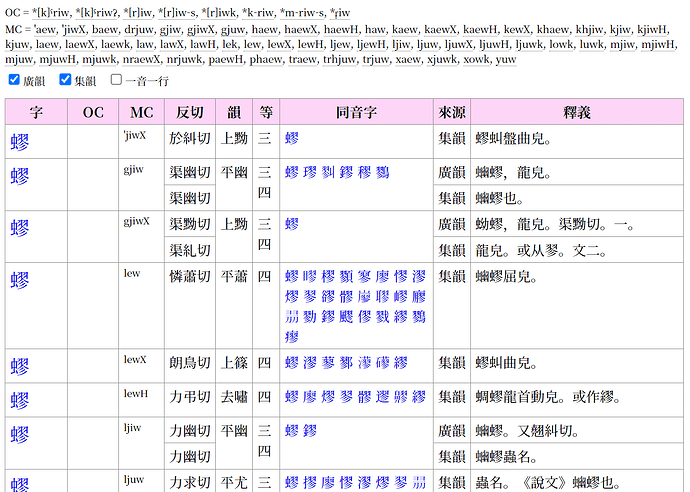Select the khjiw MC reading link
690x492 pixels.
592,30
